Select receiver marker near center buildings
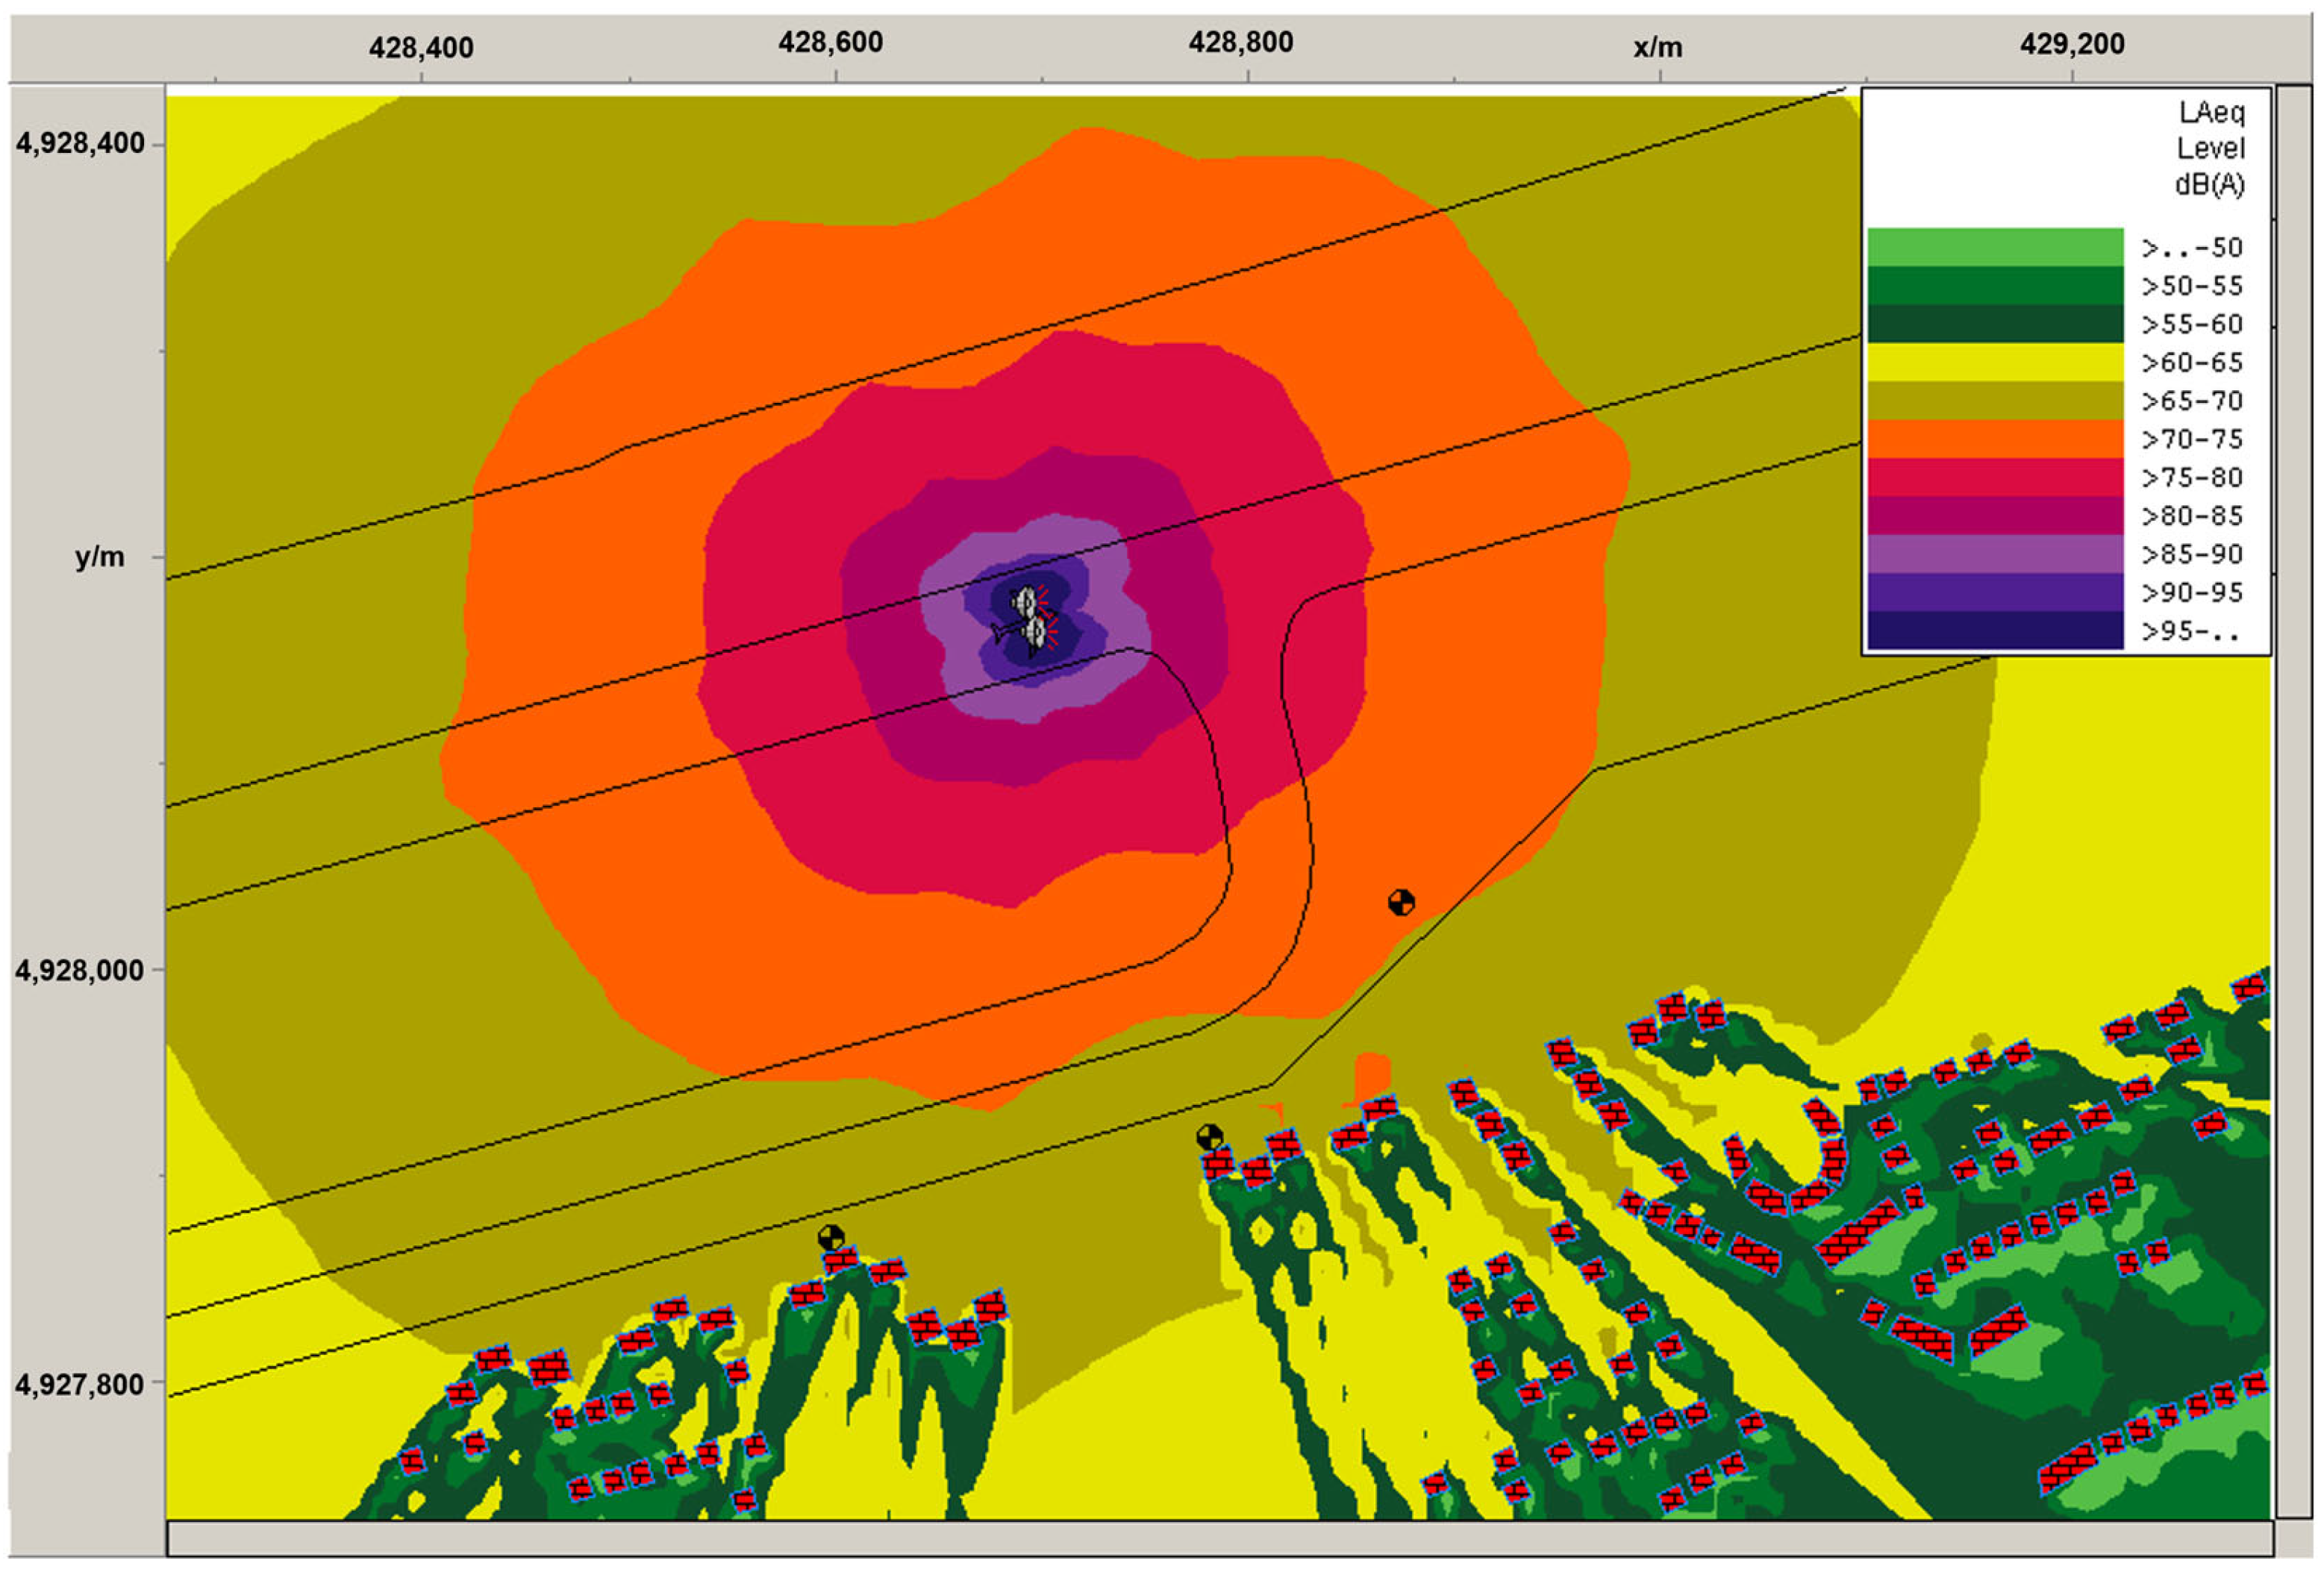Image resolution: width=2324 pixels, height=1575 pixels. click(x=1209, y=1137)
